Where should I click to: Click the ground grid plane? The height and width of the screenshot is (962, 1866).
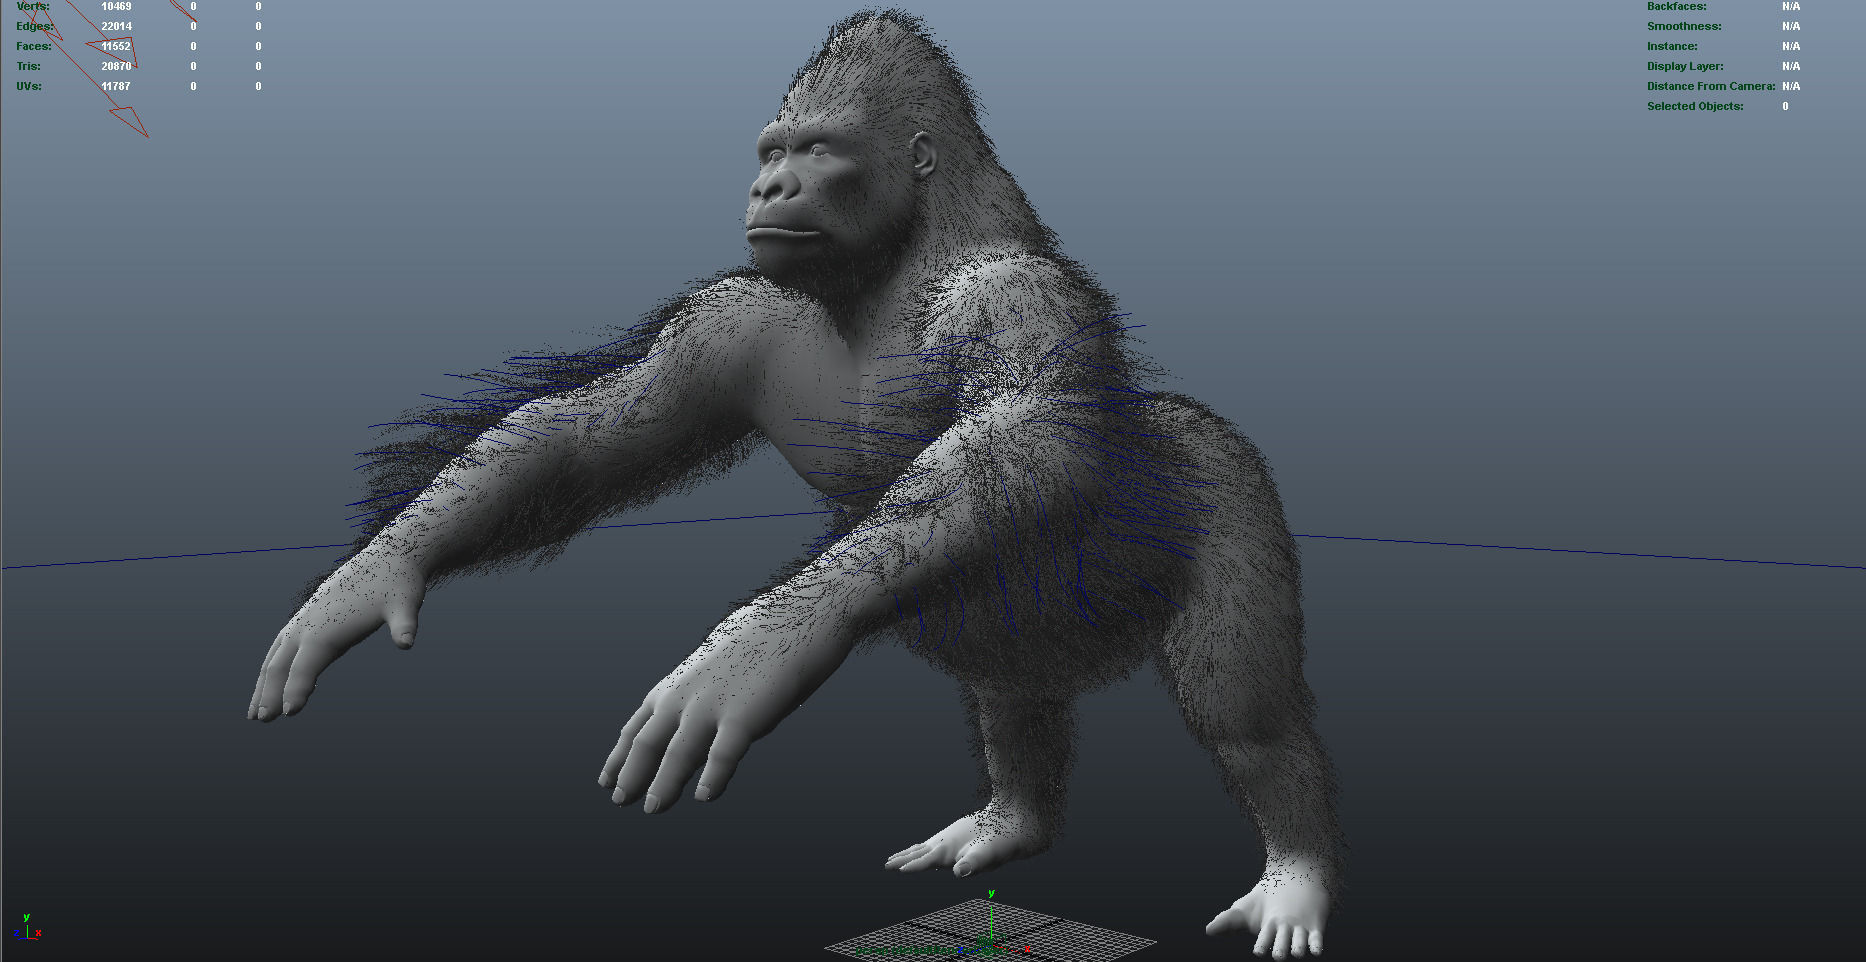990,932
